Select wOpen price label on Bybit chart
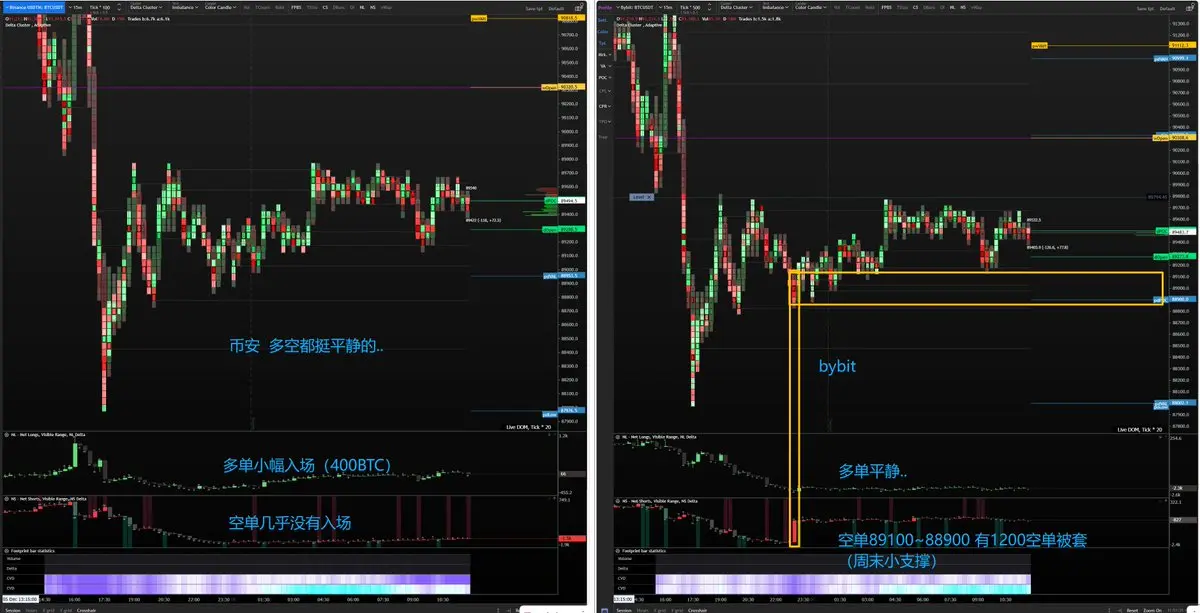This screenshot has height=613, width=1200. click(1161, 137)
